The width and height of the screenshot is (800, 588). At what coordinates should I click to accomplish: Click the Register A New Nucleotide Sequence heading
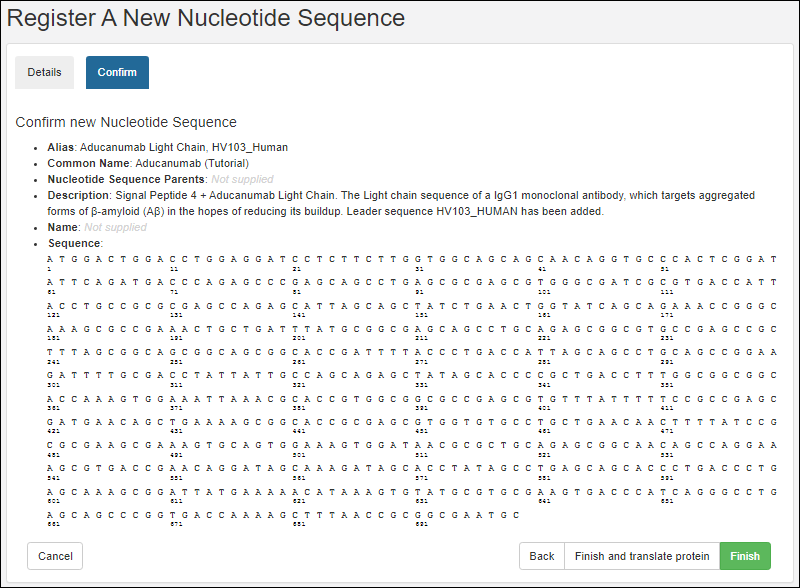coord(211,18)
